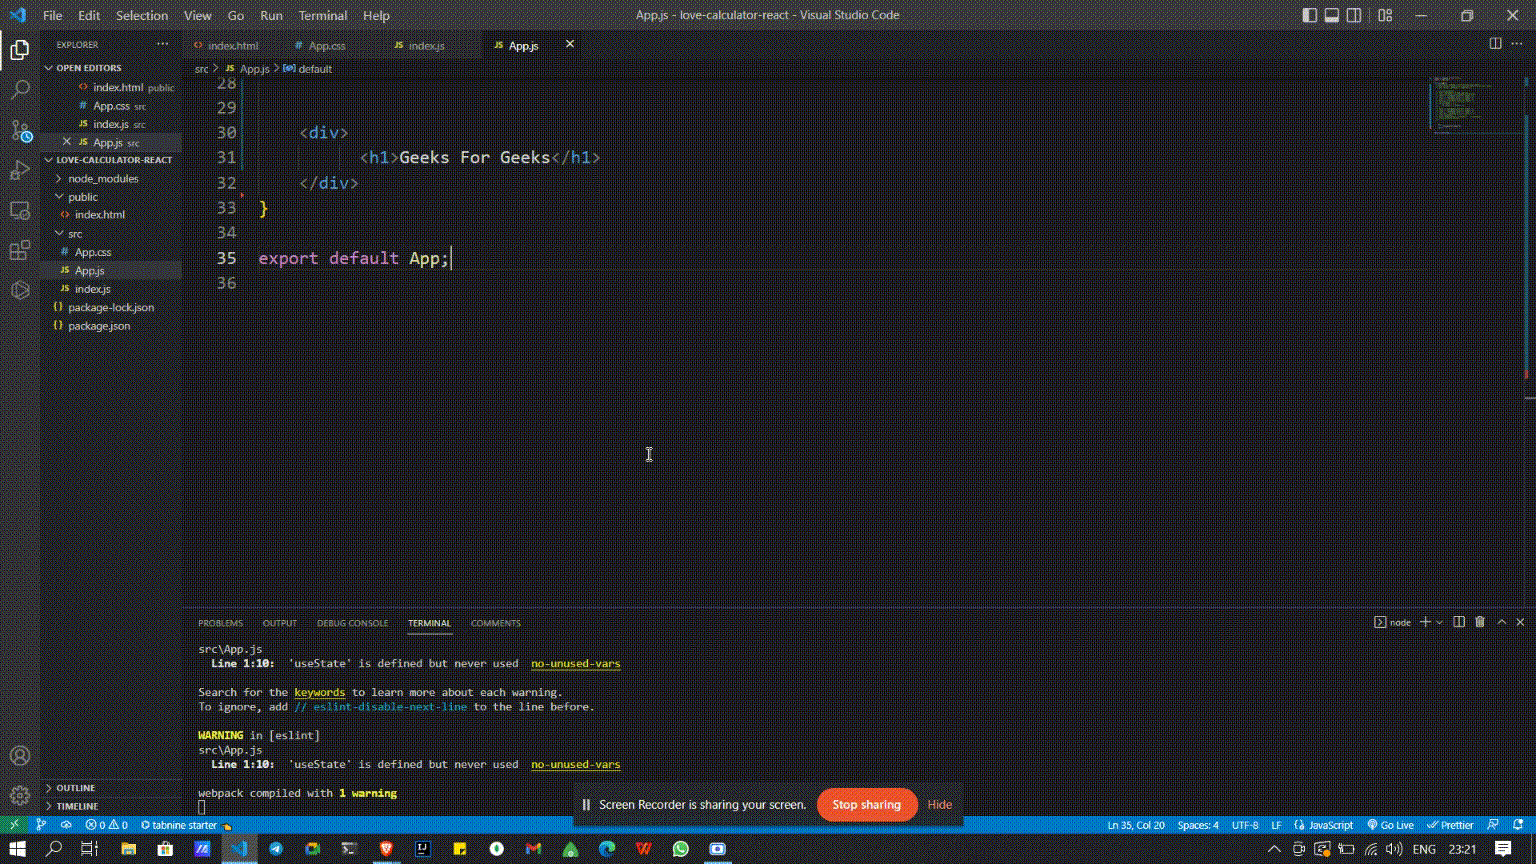Open the Help menu

click(x=376, y=15)
